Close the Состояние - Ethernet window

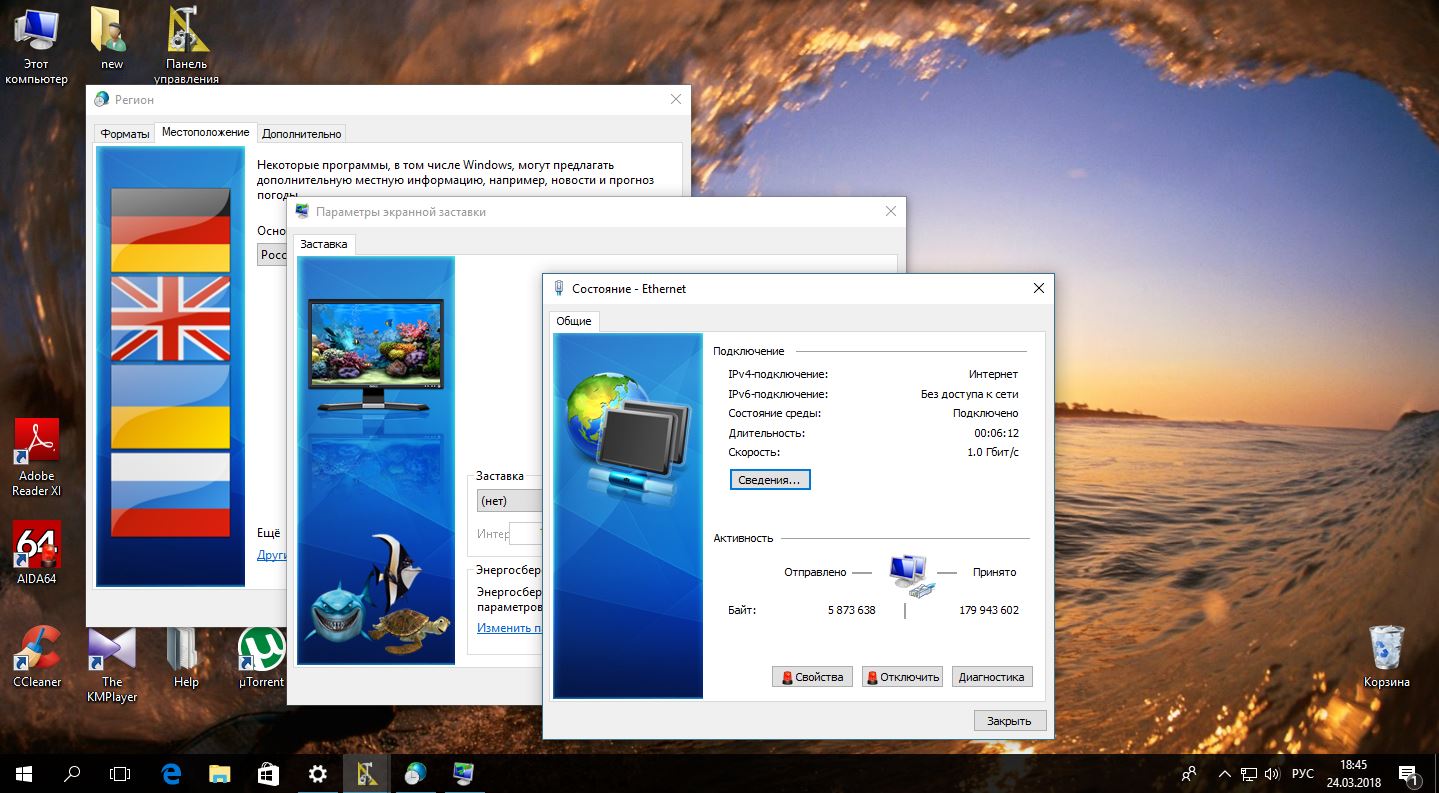pos(1039,288)
